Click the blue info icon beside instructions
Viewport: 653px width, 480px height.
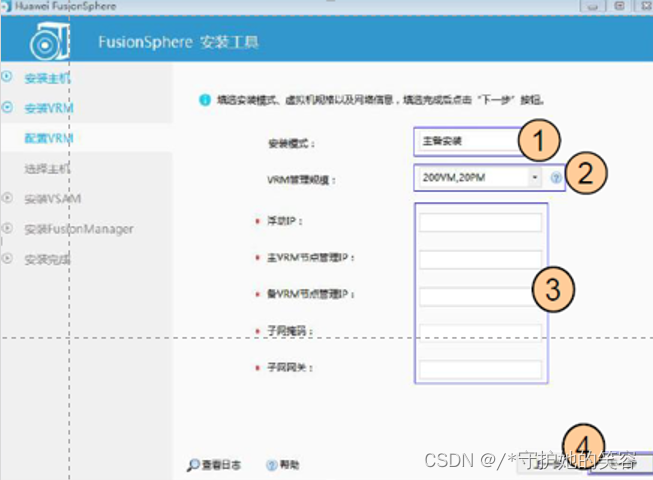(205, 100)
